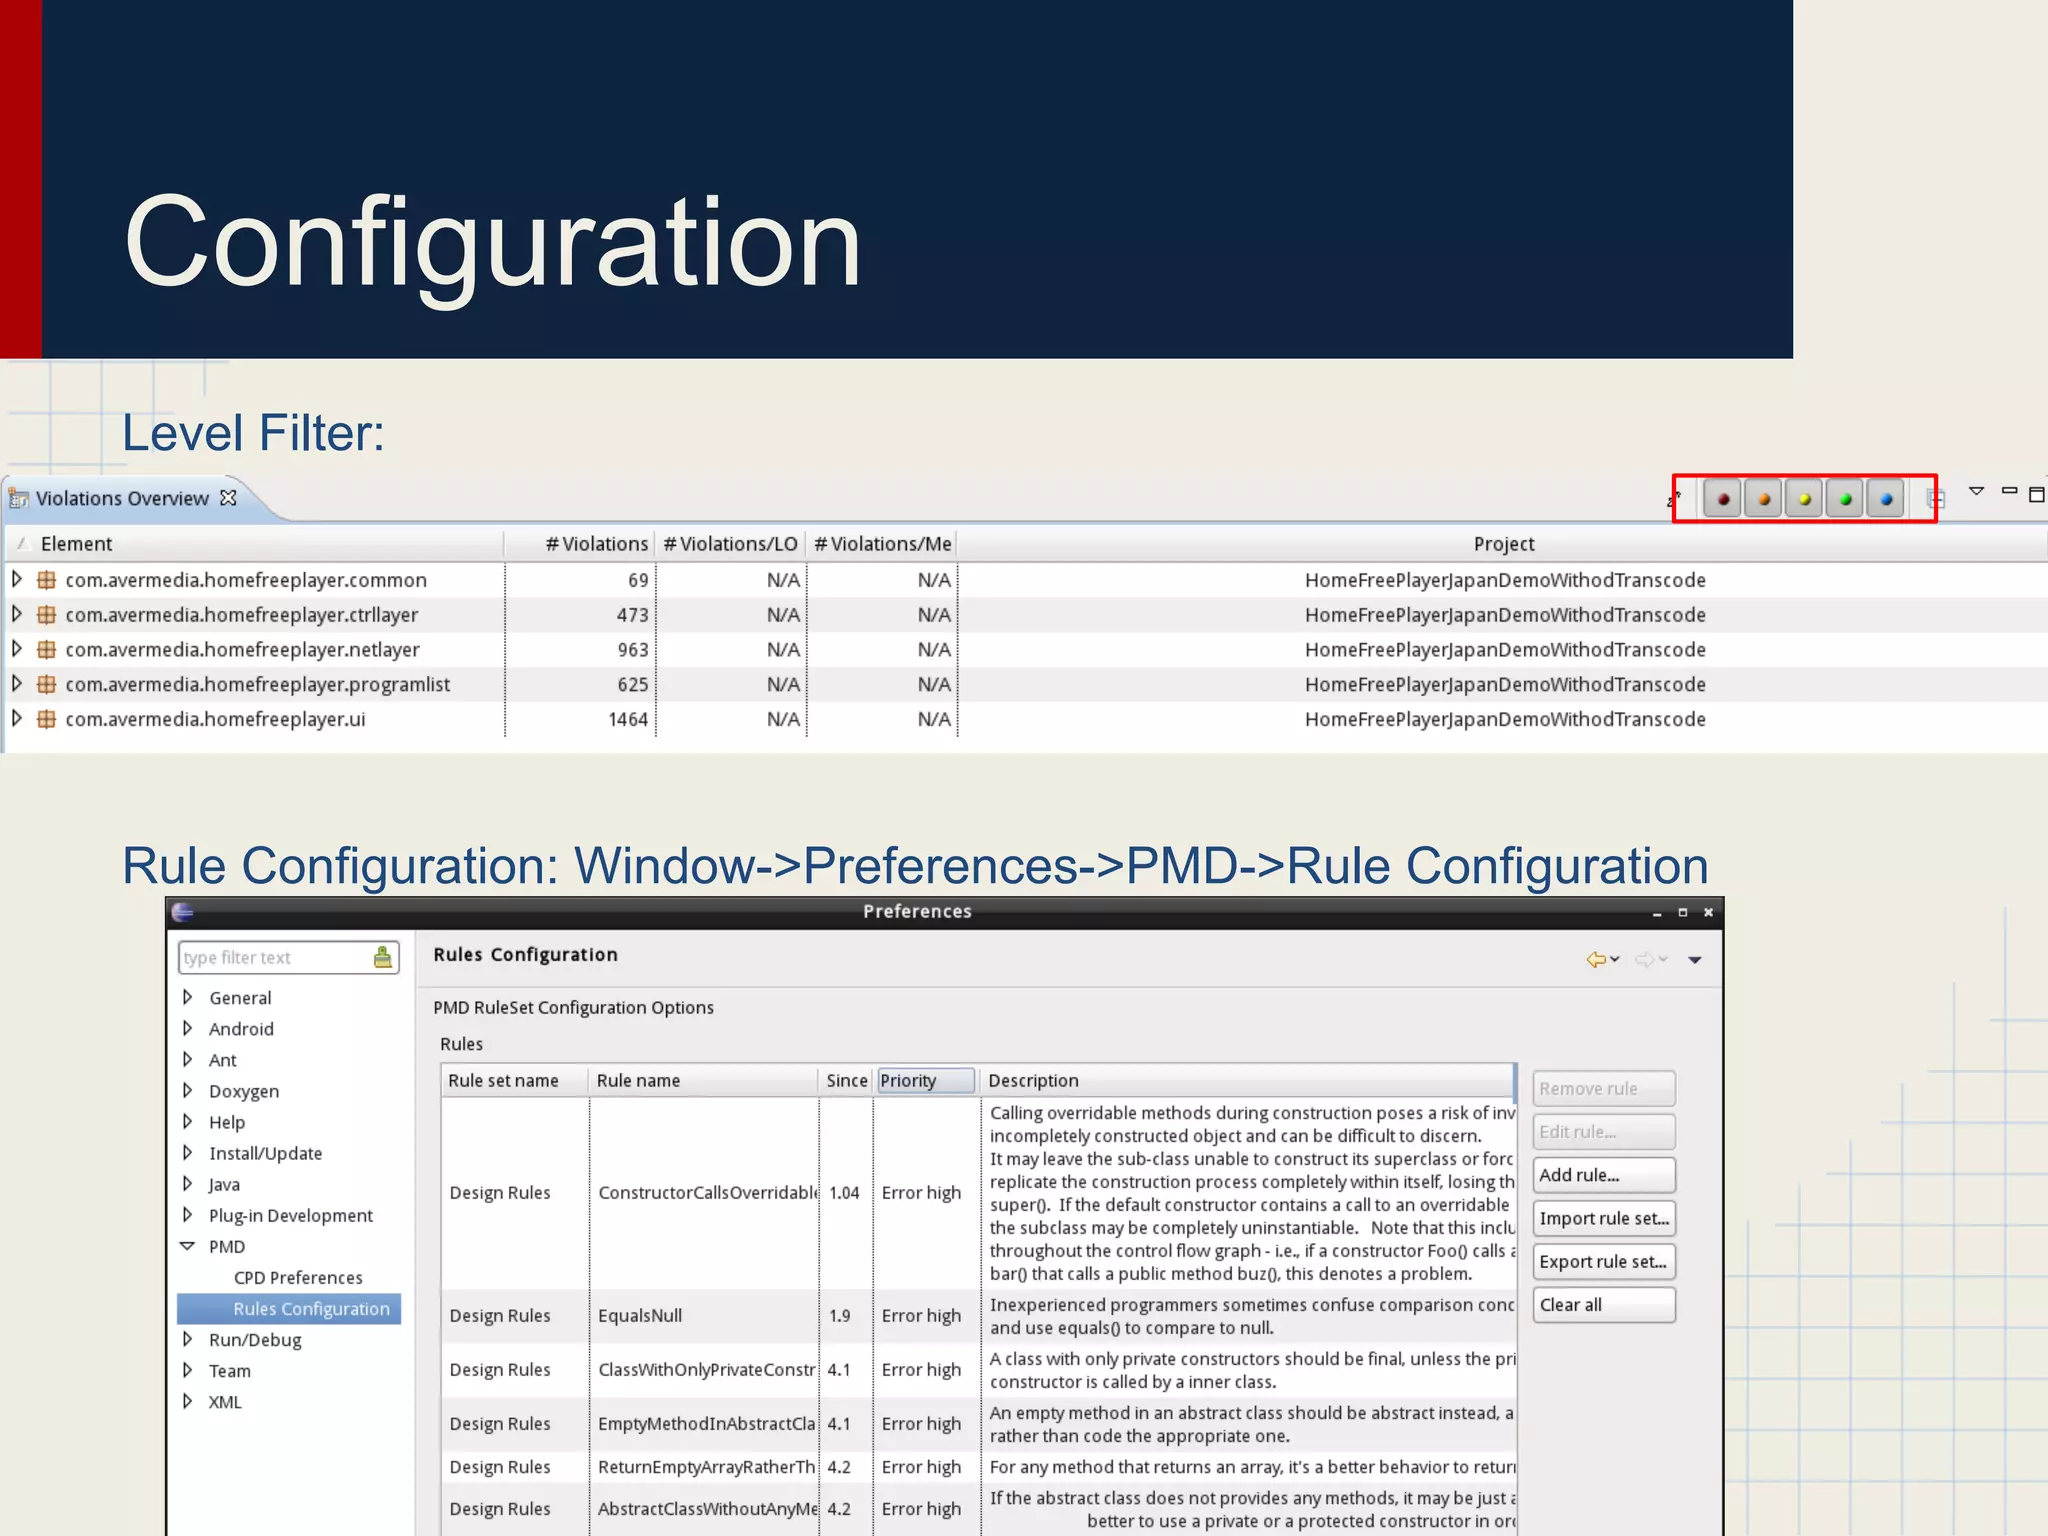Minimize the Violations Overview view
The image size is (2048, 1536).
[x=2009, y=491]
